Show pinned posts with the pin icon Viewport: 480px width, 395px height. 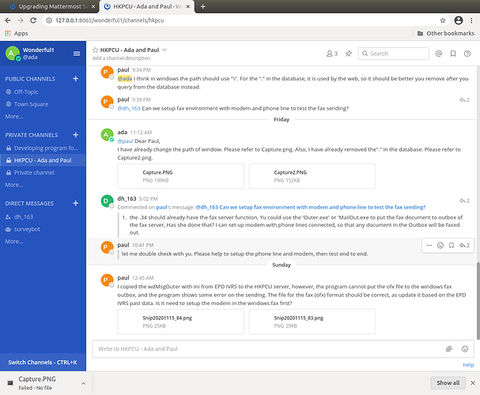[348, 53]
